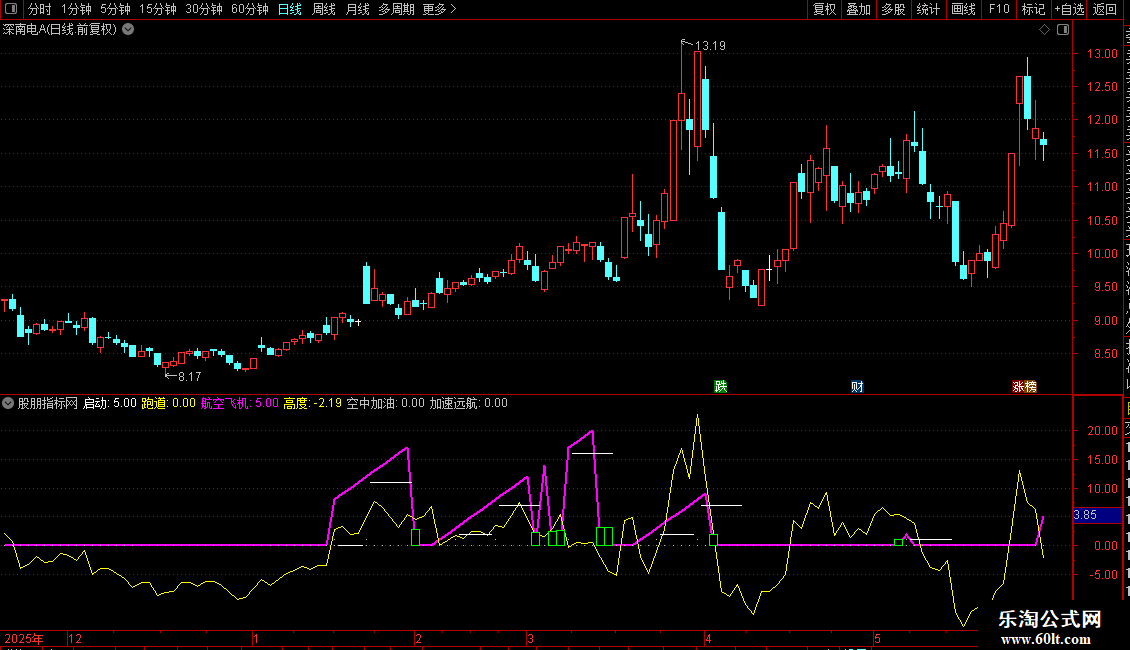Viewport: 1130px width, 650px height.
Task: Toggle the chart pane split icon
Action: (x=1063, y=30)
